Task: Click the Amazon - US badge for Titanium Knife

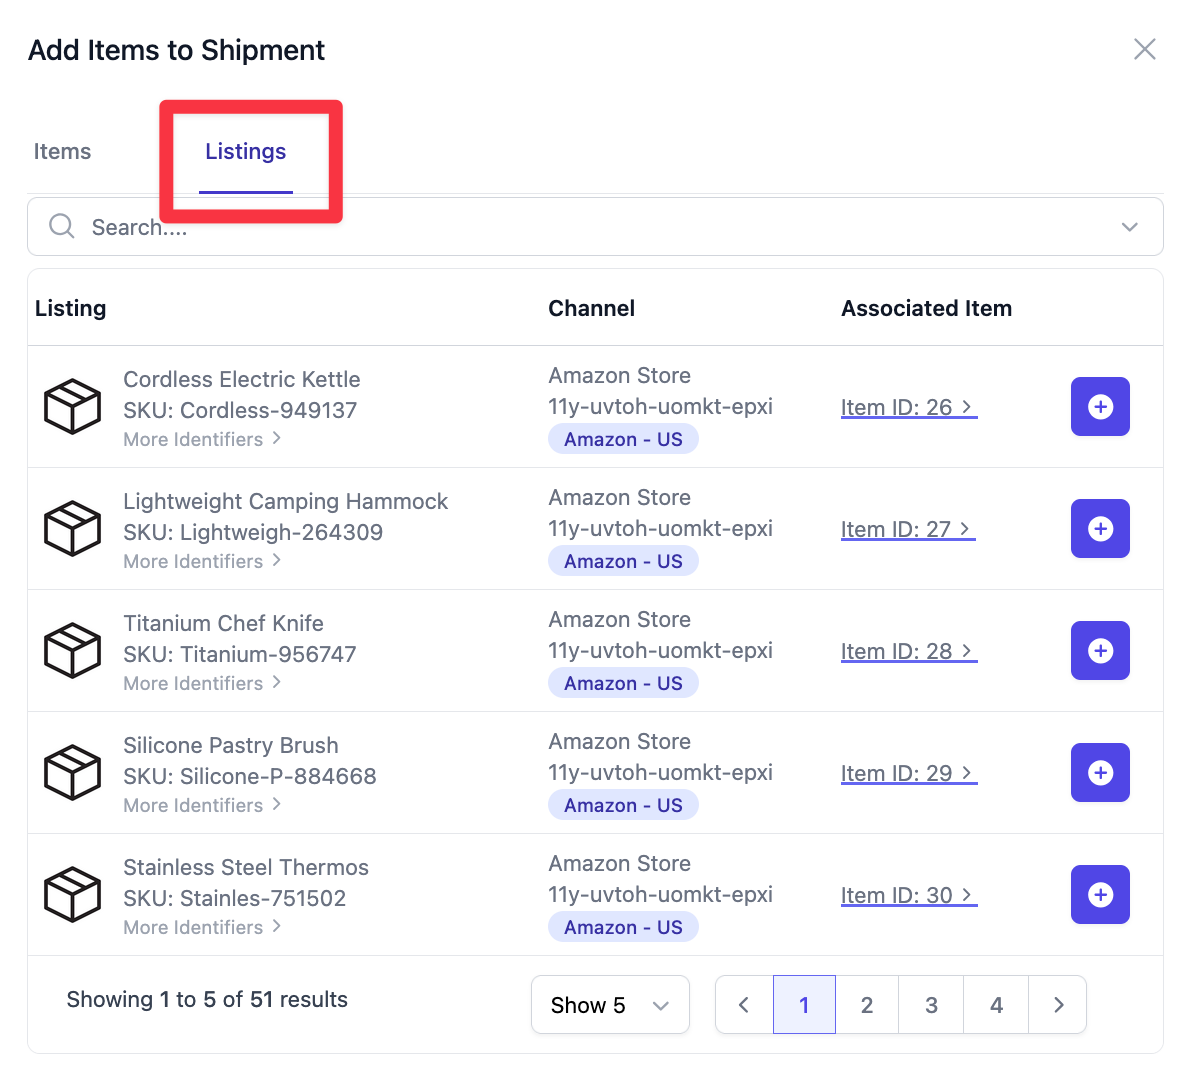Action: [x=623, y=683]
